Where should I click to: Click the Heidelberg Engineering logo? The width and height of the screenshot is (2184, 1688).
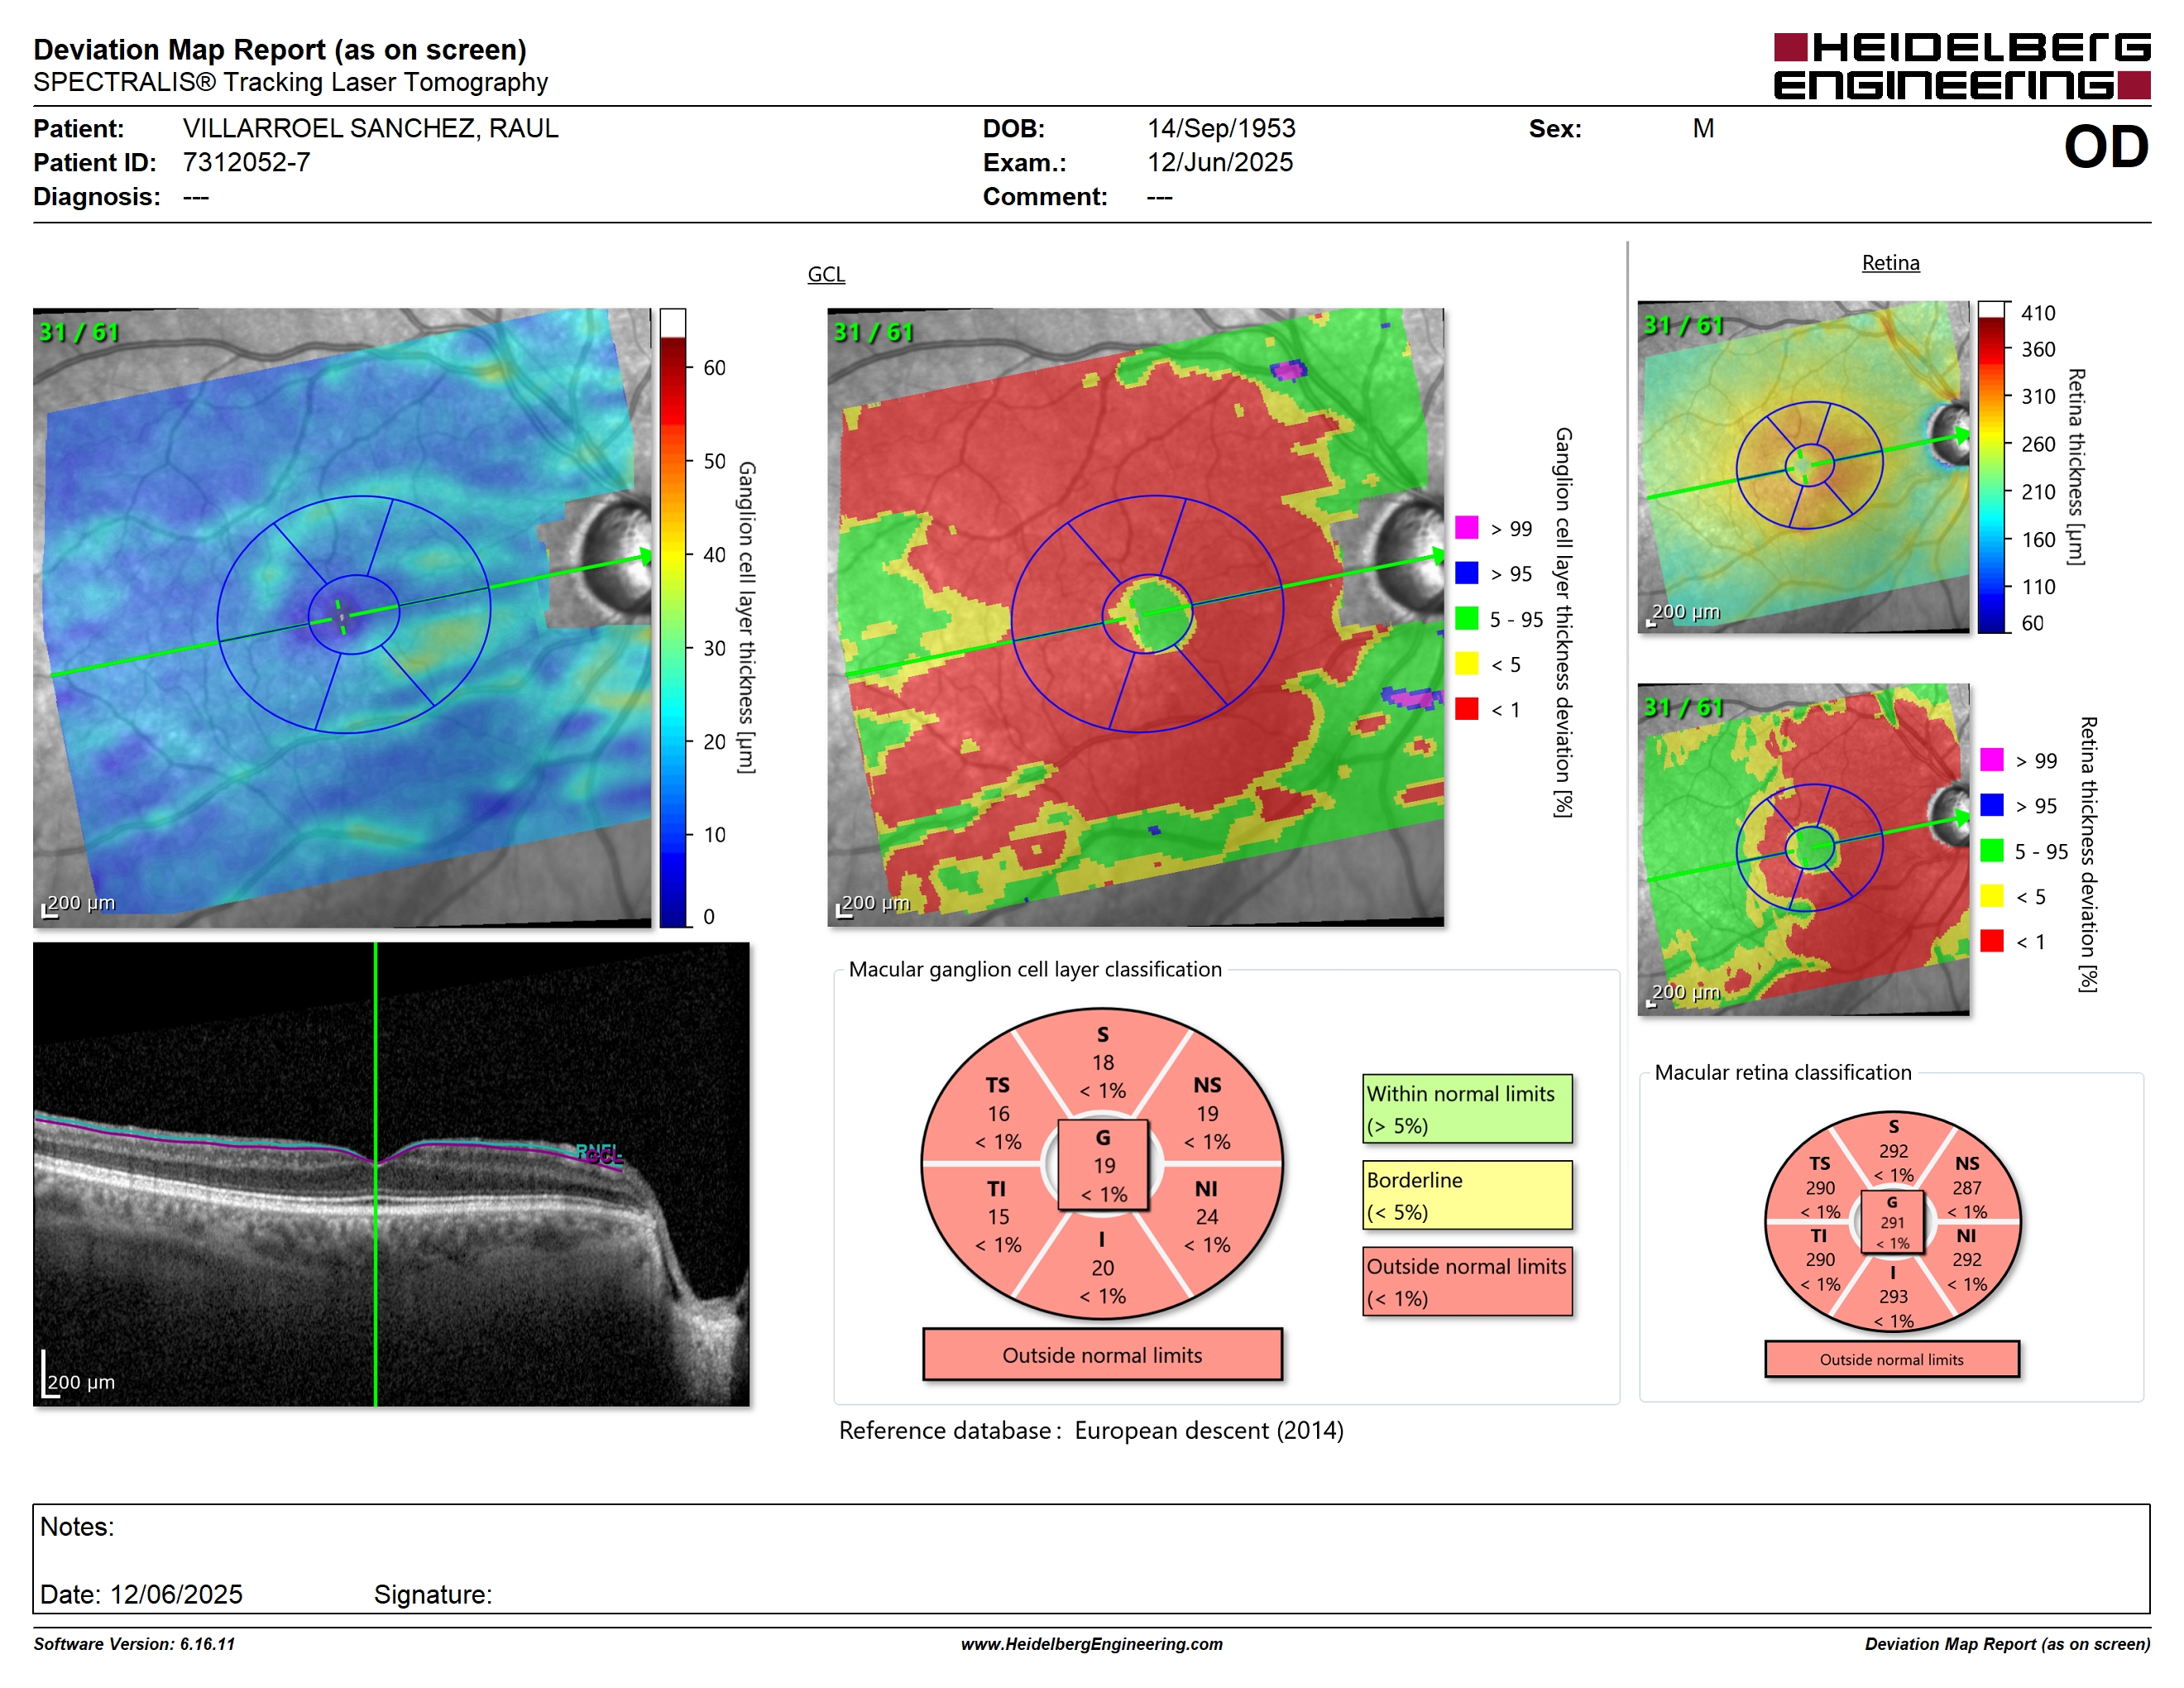pyautogui.click(x=1961, y=66)
